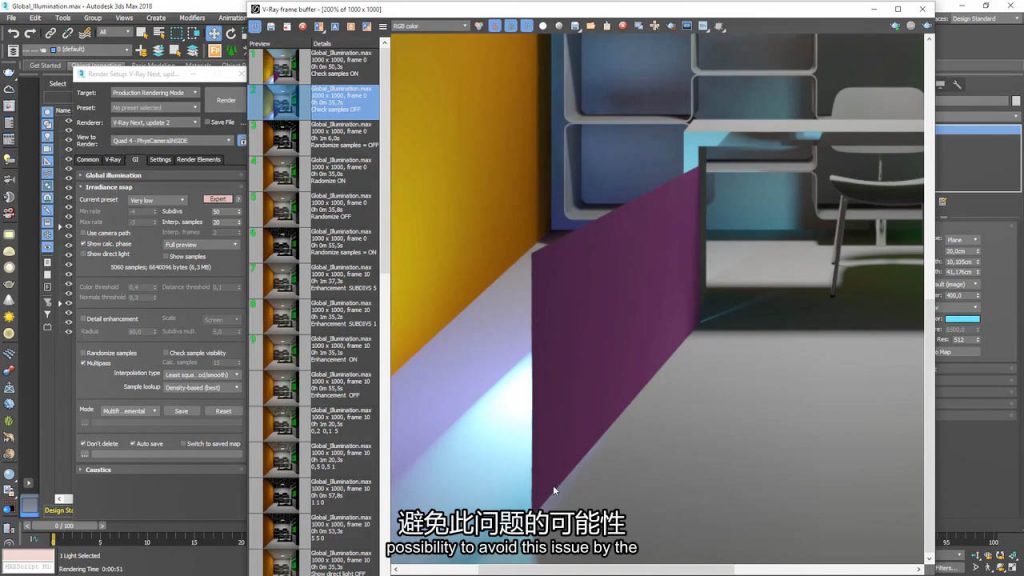Uncheck the Auto save option

tap(133, 443)
